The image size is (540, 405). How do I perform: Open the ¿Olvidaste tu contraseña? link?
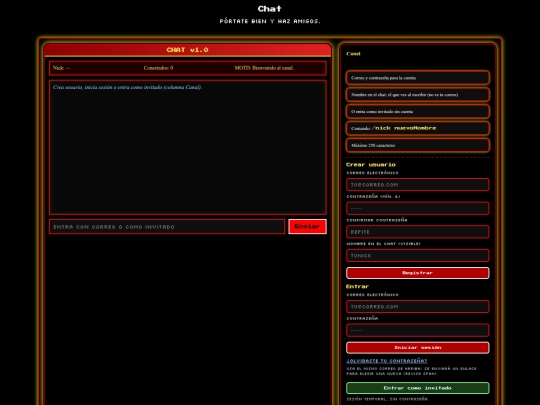click(x=386, y=361)
